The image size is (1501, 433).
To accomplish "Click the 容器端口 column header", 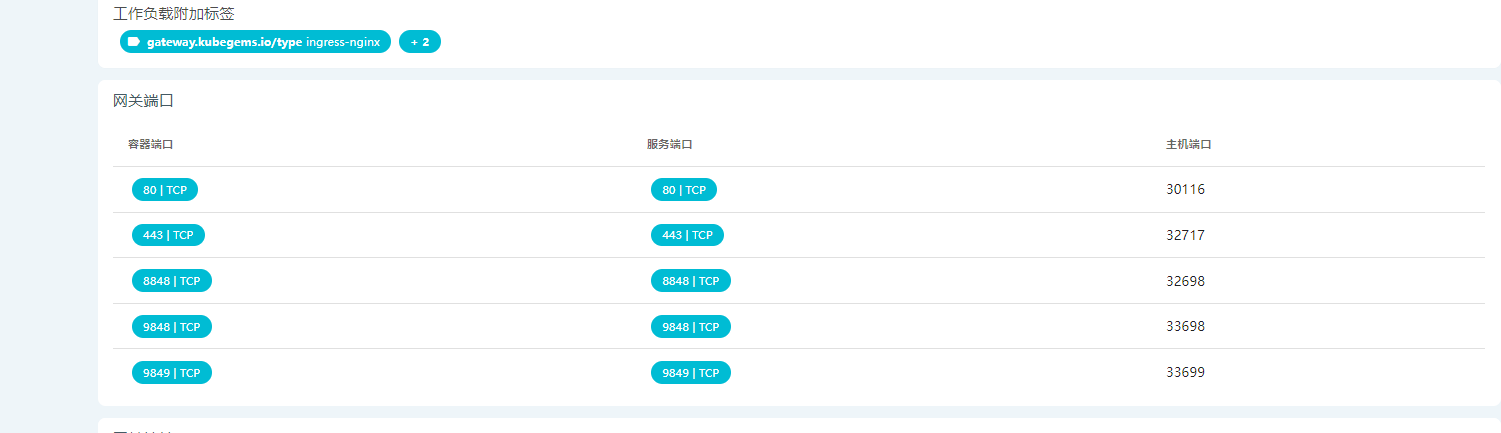I will tap(150, 145).
